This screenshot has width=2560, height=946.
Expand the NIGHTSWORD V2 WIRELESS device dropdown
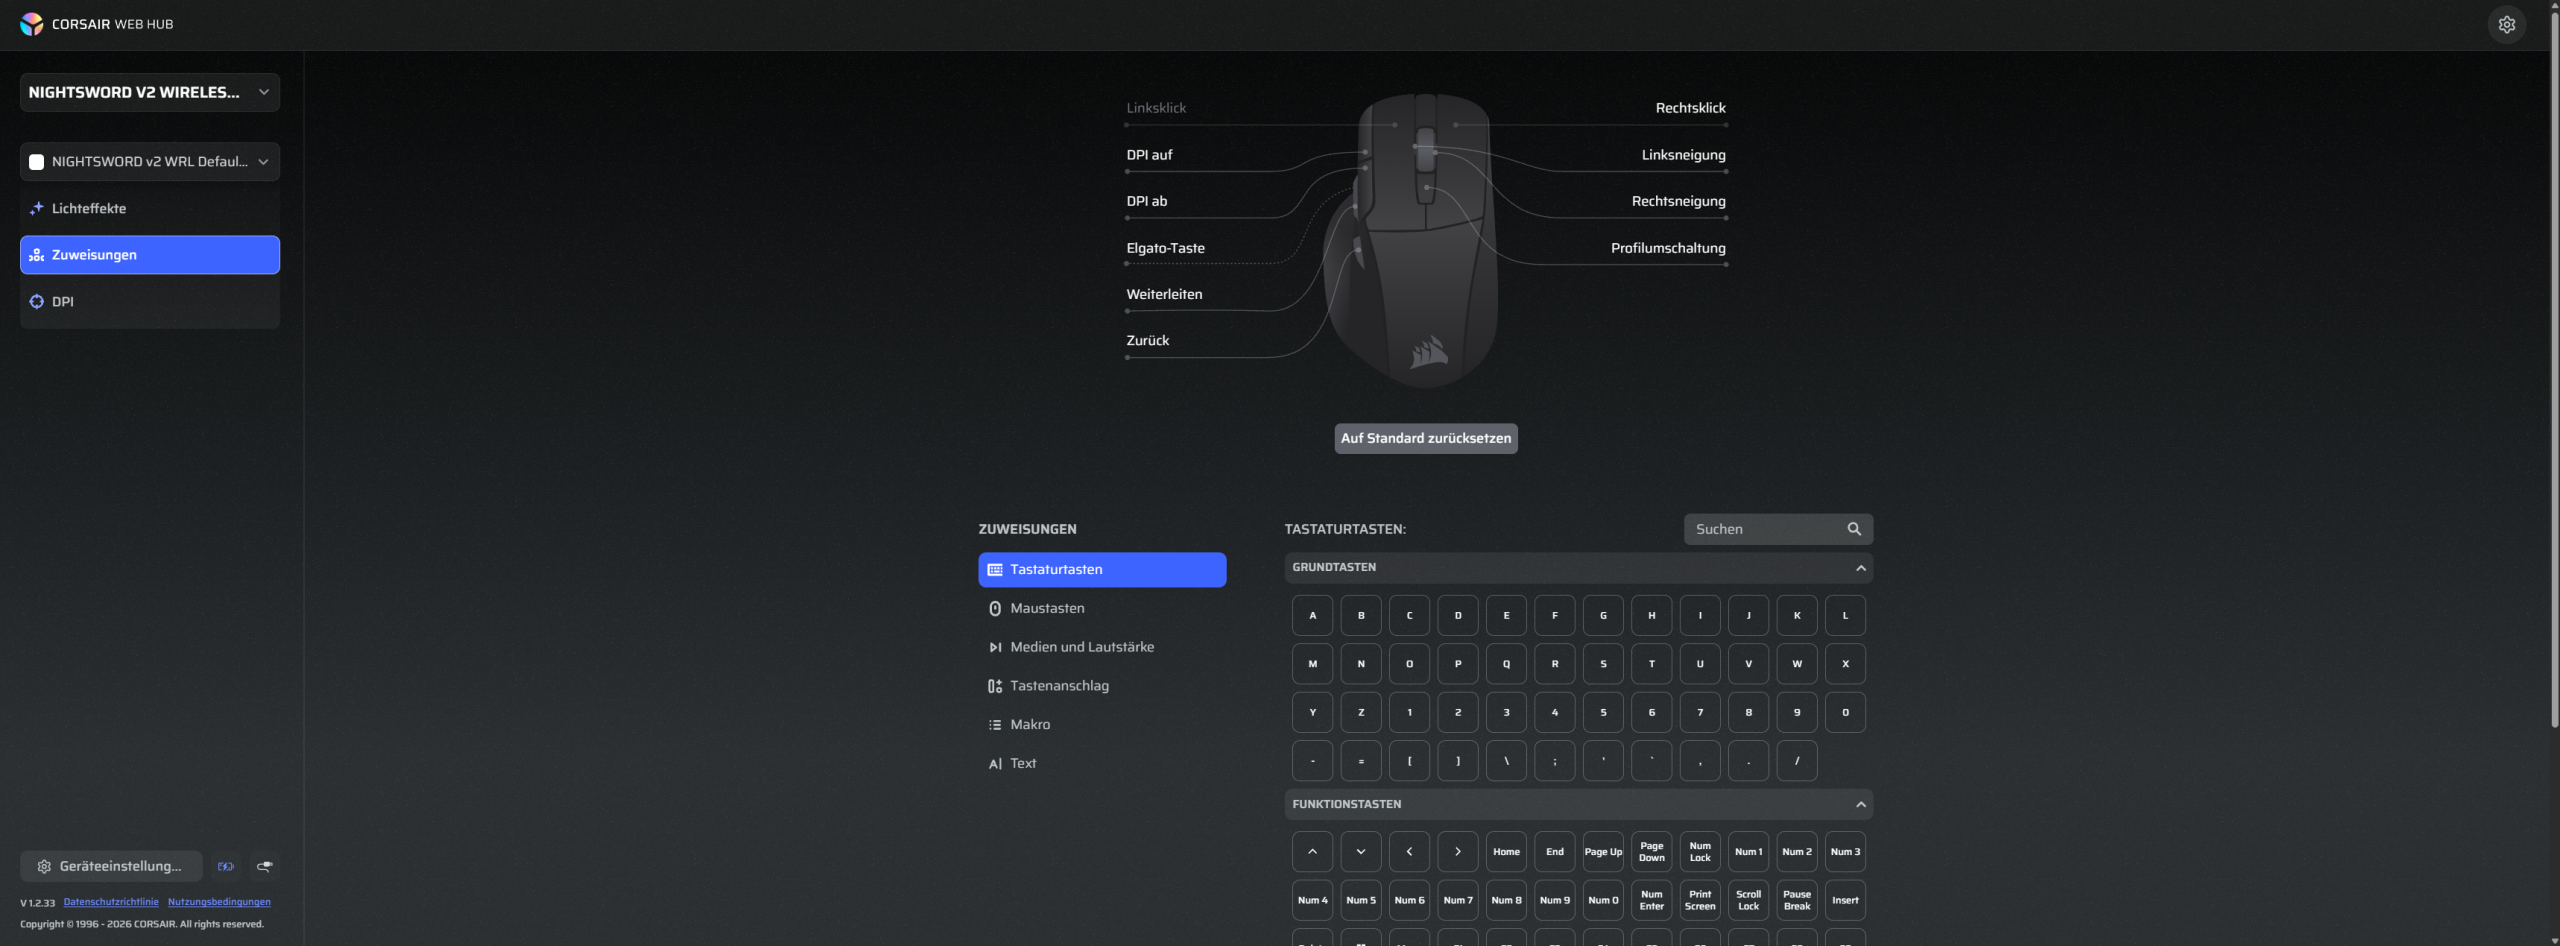point(150,92)
